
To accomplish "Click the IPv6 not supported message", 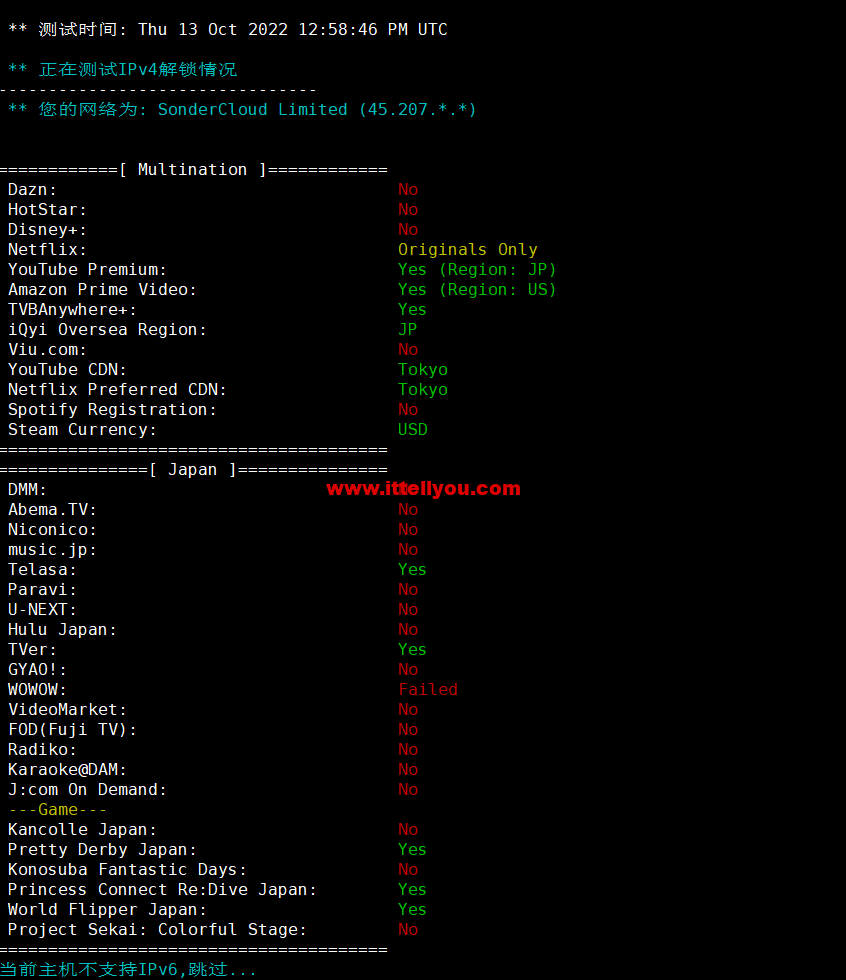I will click(129, 969).
